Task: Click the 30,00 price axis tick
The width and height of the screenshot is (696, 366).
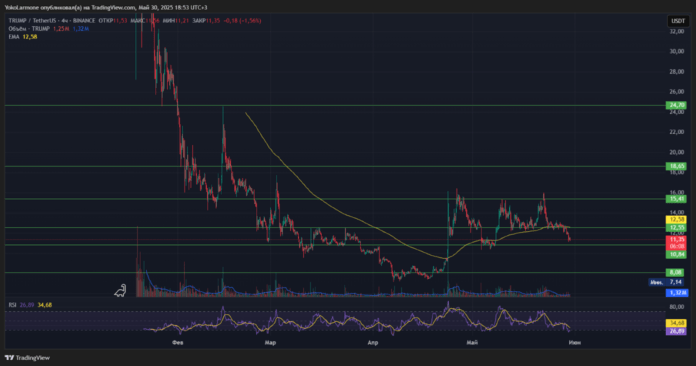Action: [676, 51]
